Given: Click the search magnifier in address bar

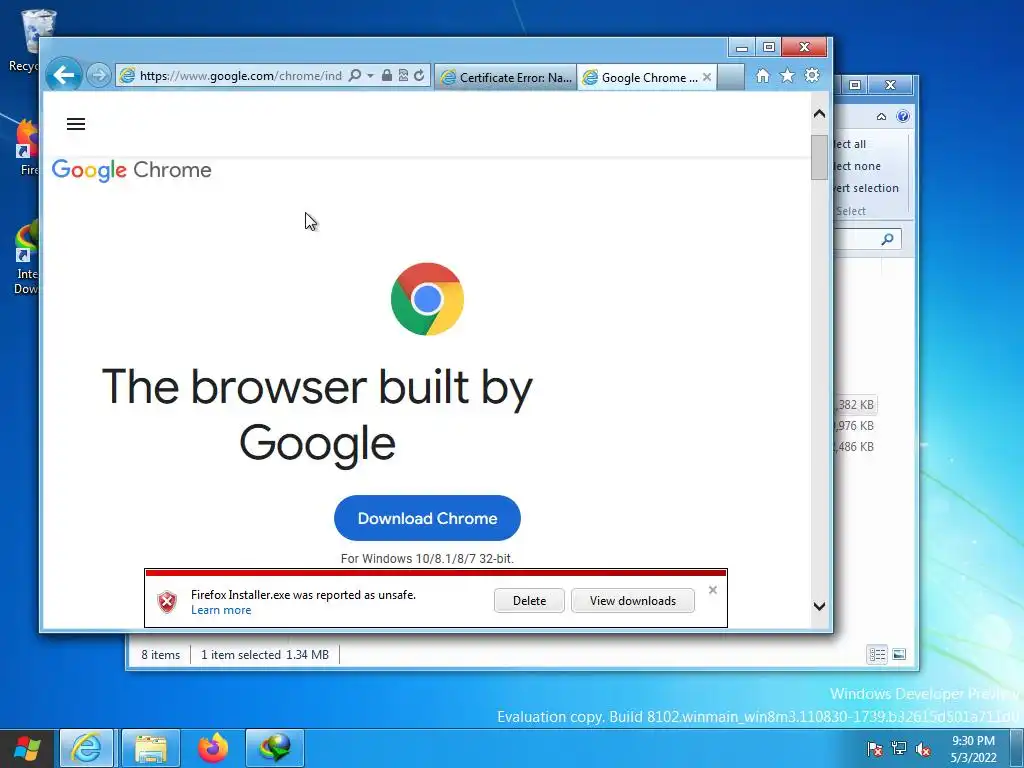Looking at the screenshot, I should [x=355, y=76].
